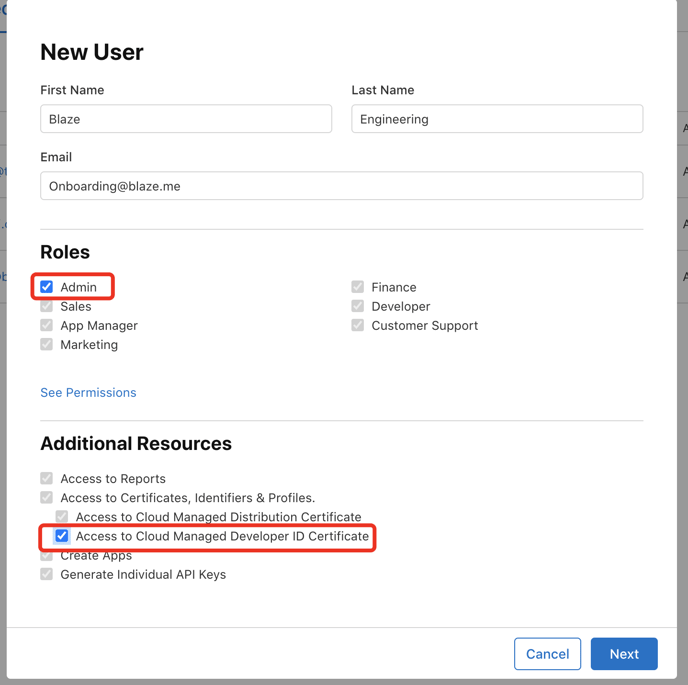The height and width of the screenshot is (685, 688).
Task: Check the Marketing role checkbox
Action: [47, 344]
